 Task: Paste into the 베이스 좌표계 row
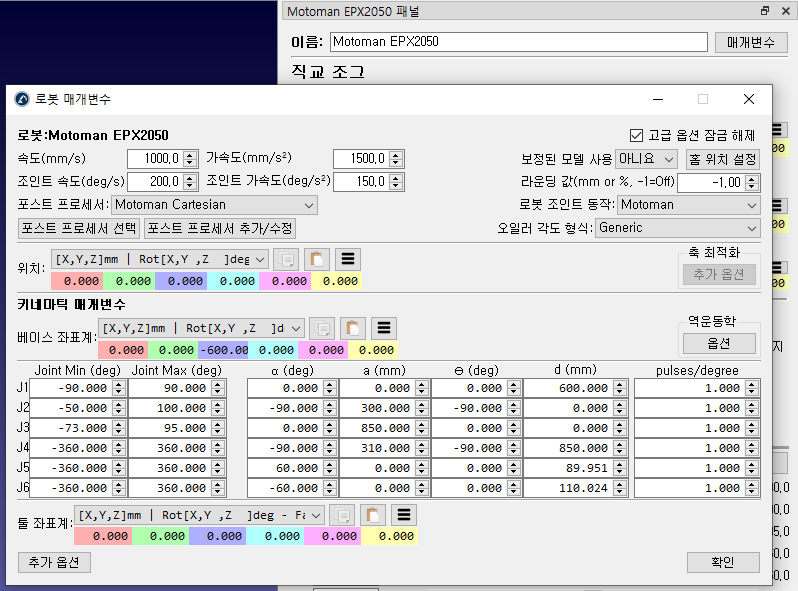[x=353, y=328]
